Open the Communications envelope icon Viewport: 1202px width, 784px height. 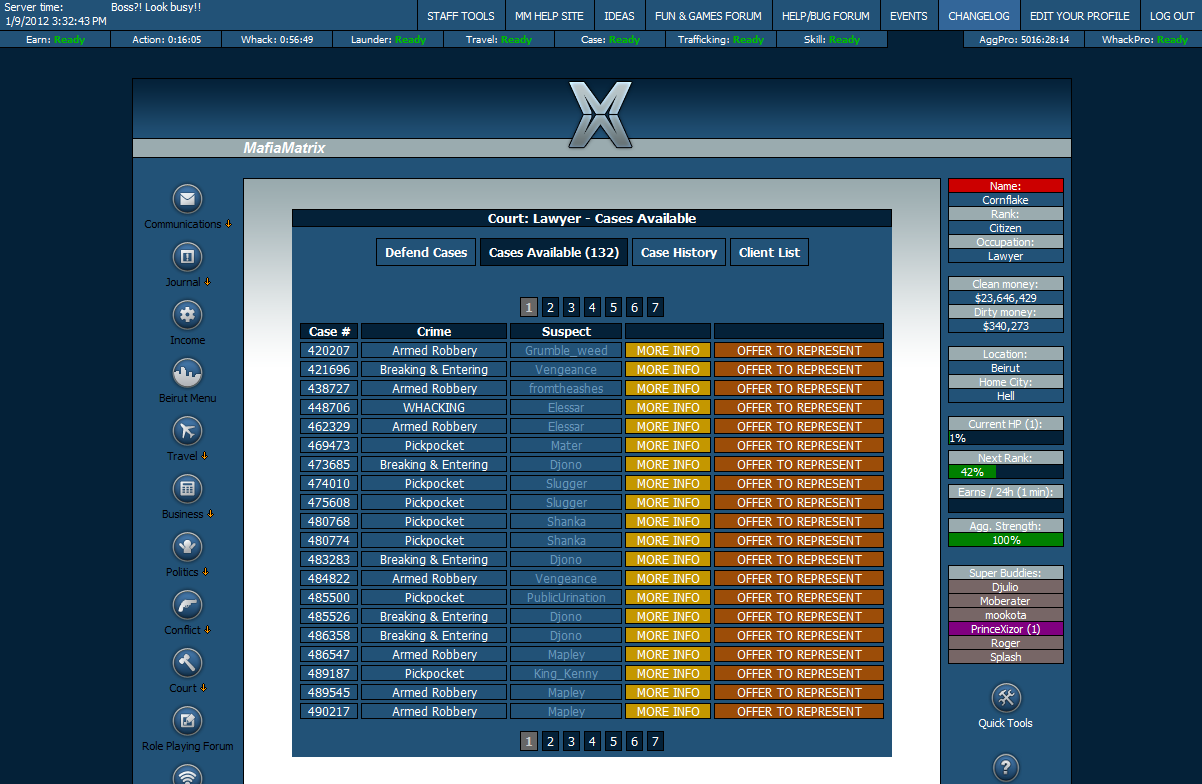pos(187,199)
